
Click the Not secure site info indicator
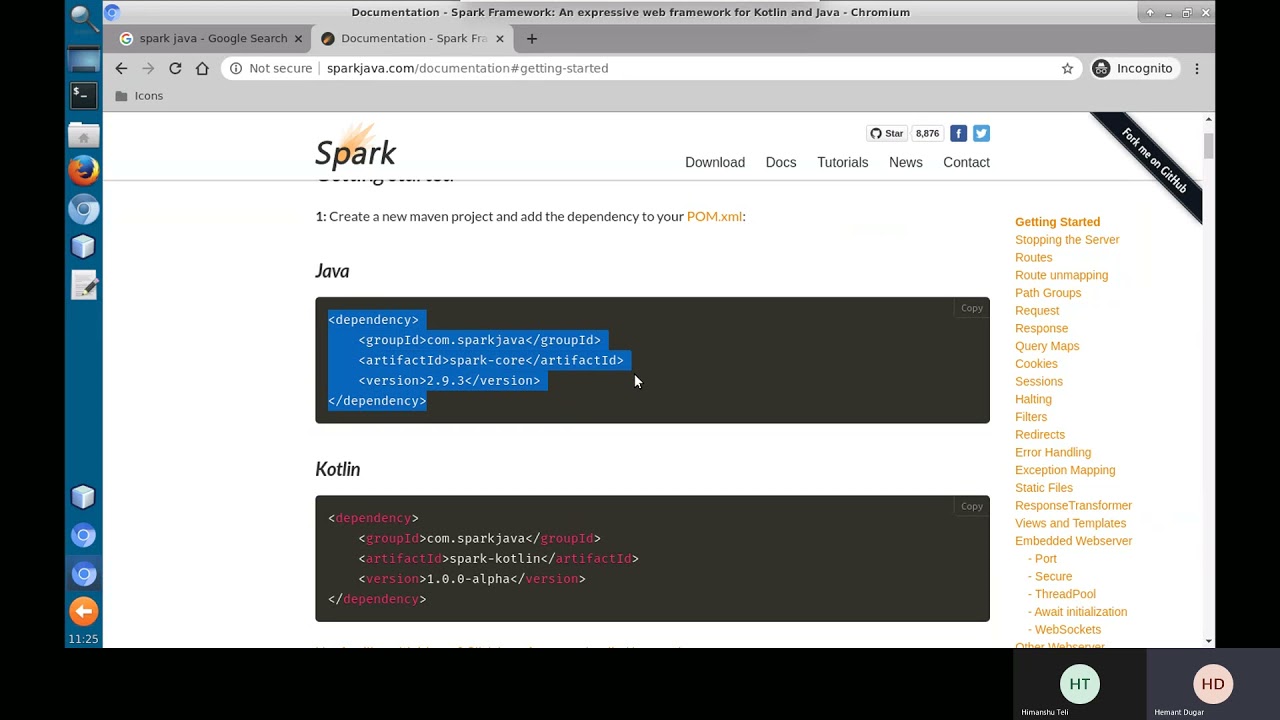tap(271, 68)
